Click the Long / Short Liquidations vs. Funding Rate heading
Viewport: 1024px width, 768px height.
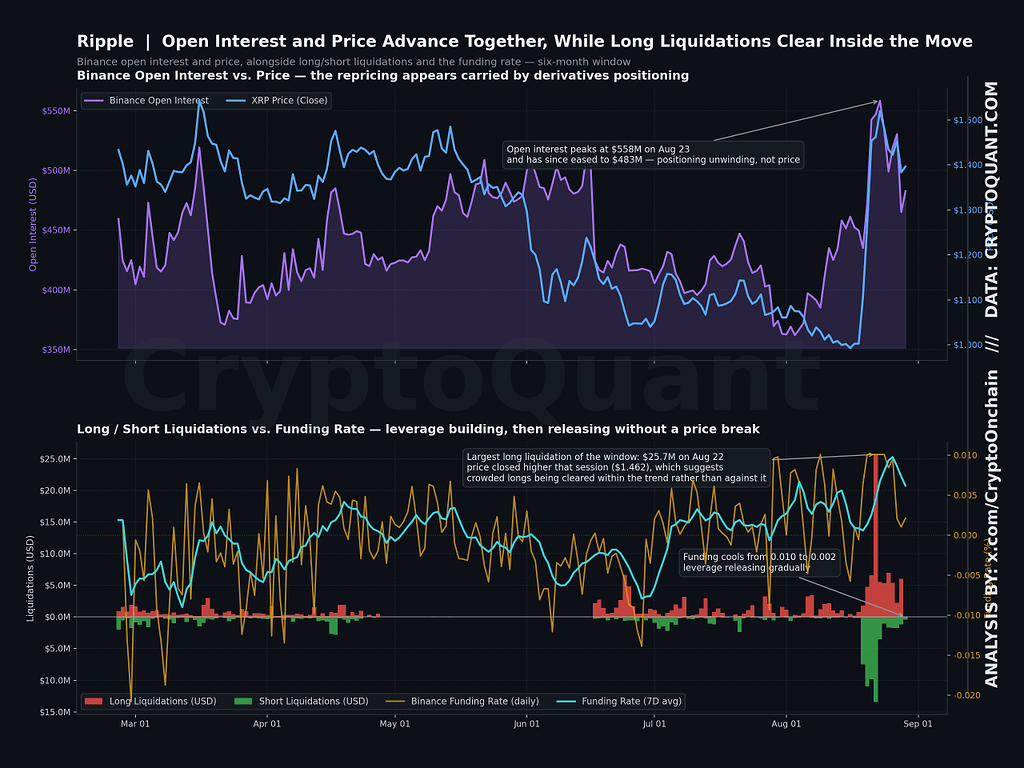418,429
